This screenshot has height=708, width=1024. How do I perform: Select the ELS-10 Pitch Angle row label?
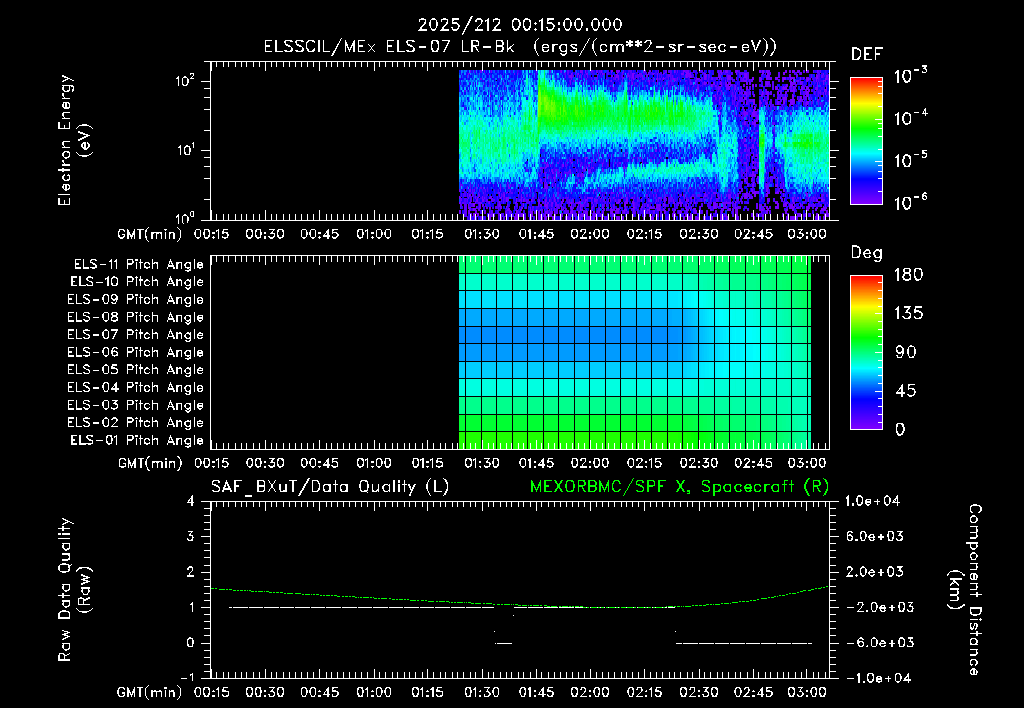coord(136,282)
